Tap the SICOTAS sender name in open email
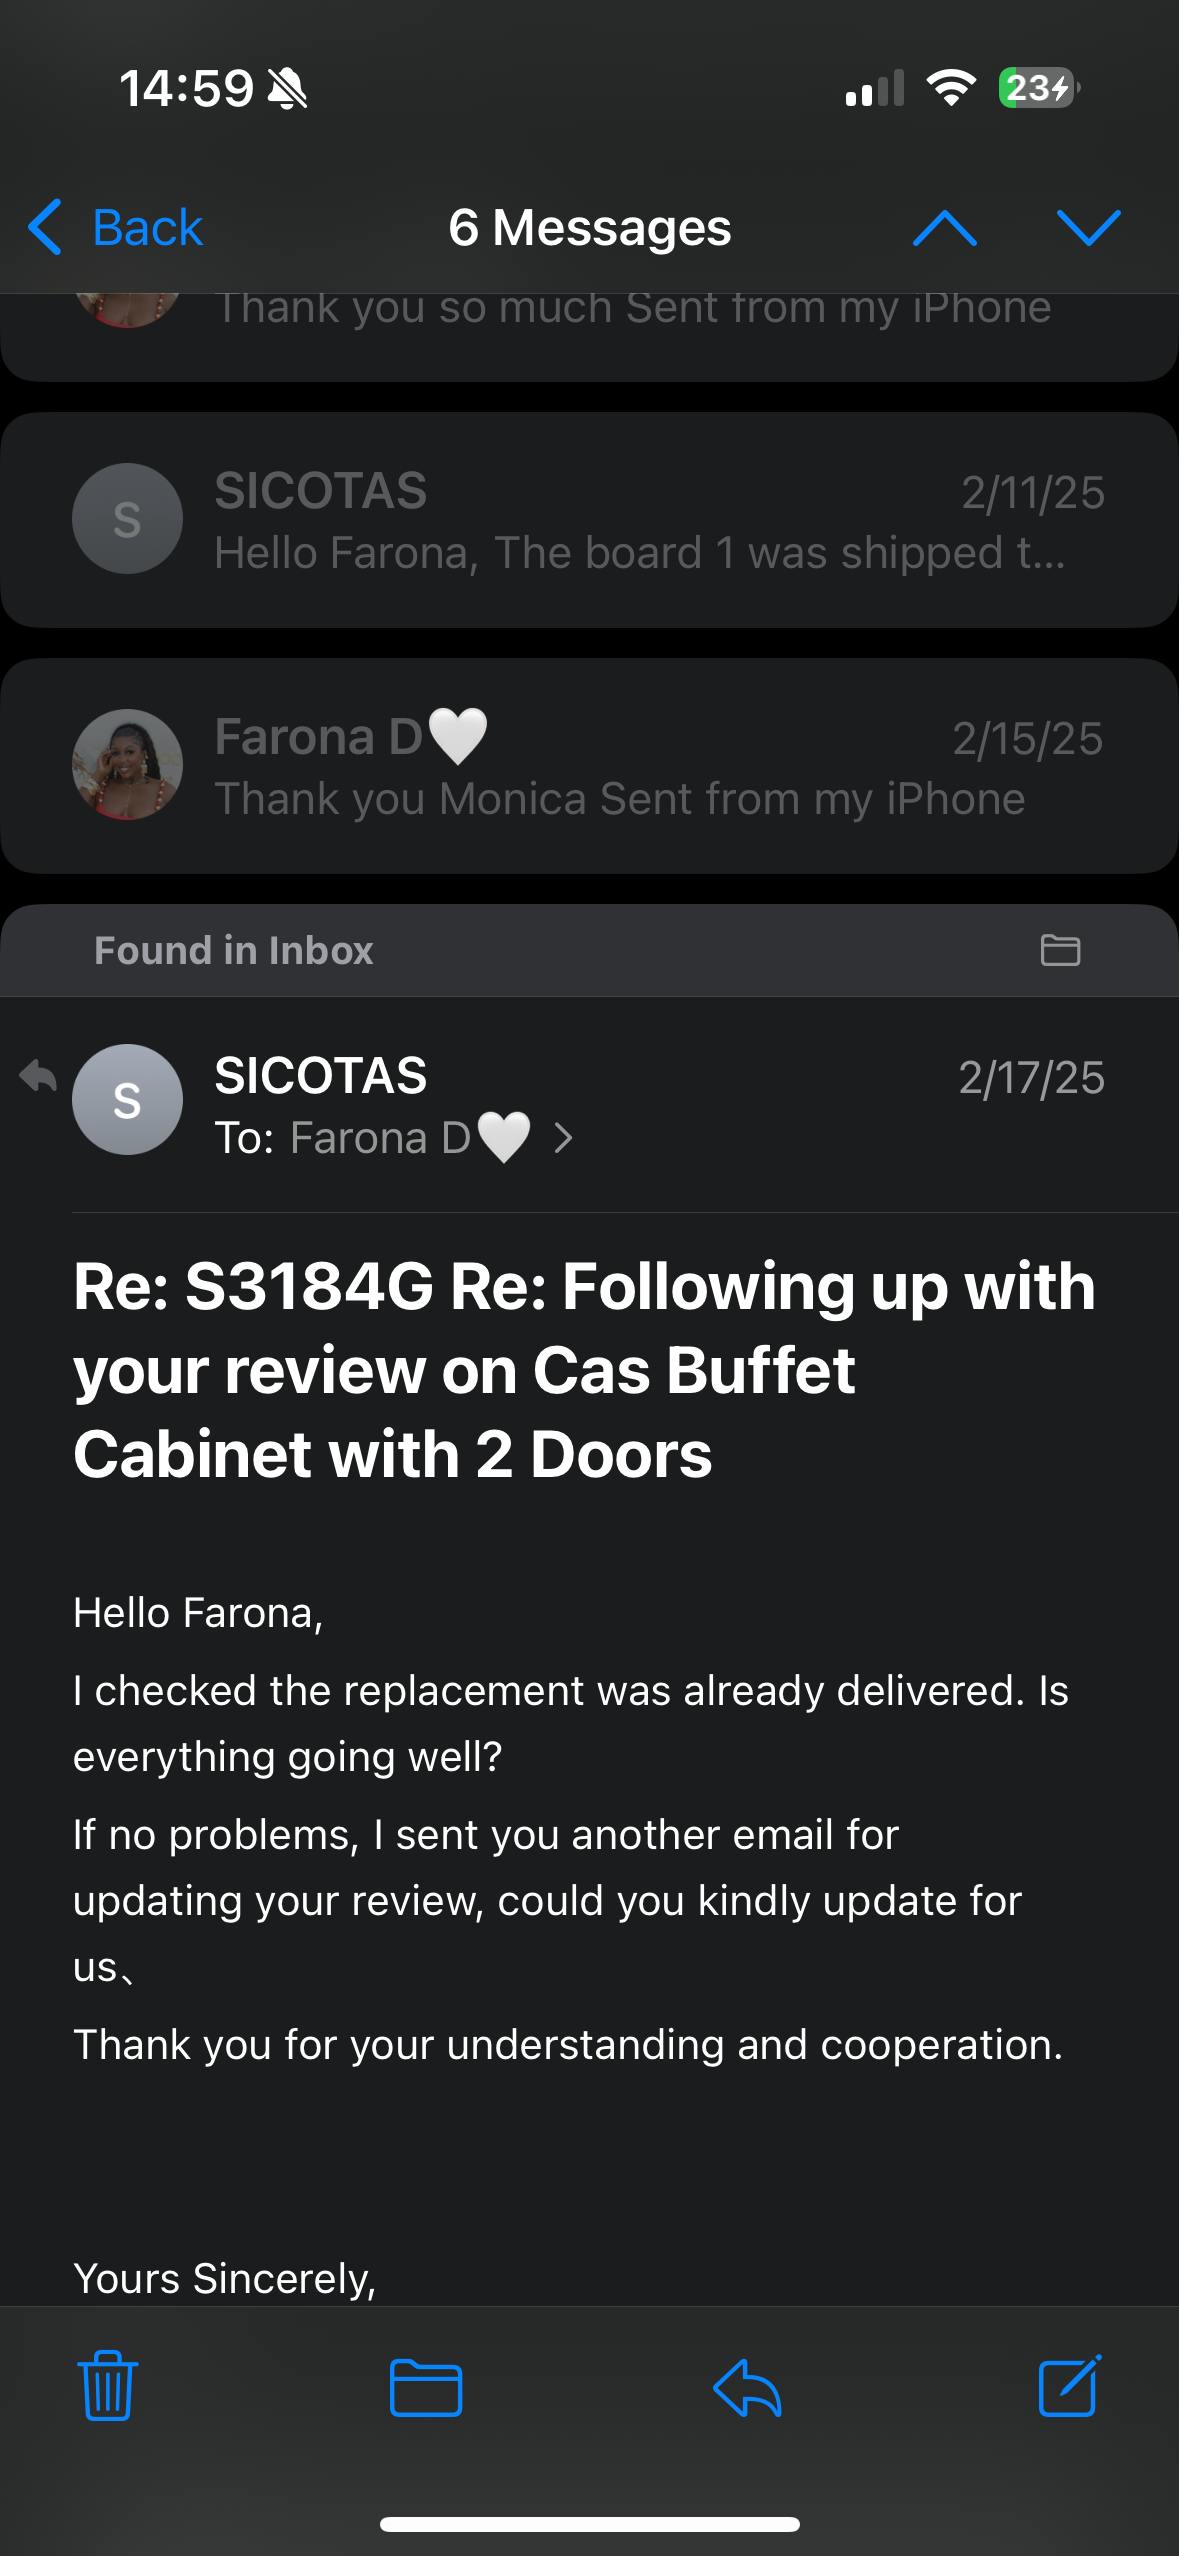Viewport: 1179px width, 2556px height. click(x=320, y=1076)
